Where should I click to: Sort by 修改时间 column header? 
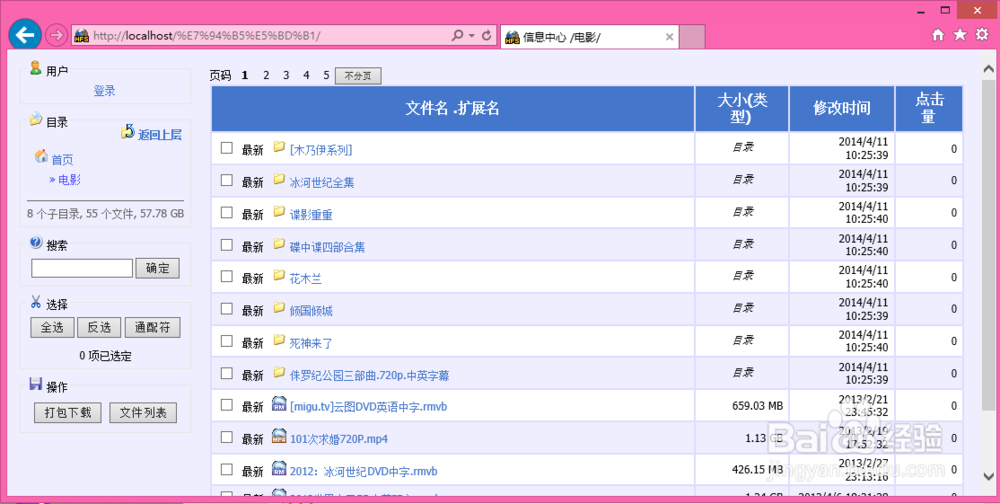(x=842, y=108)
